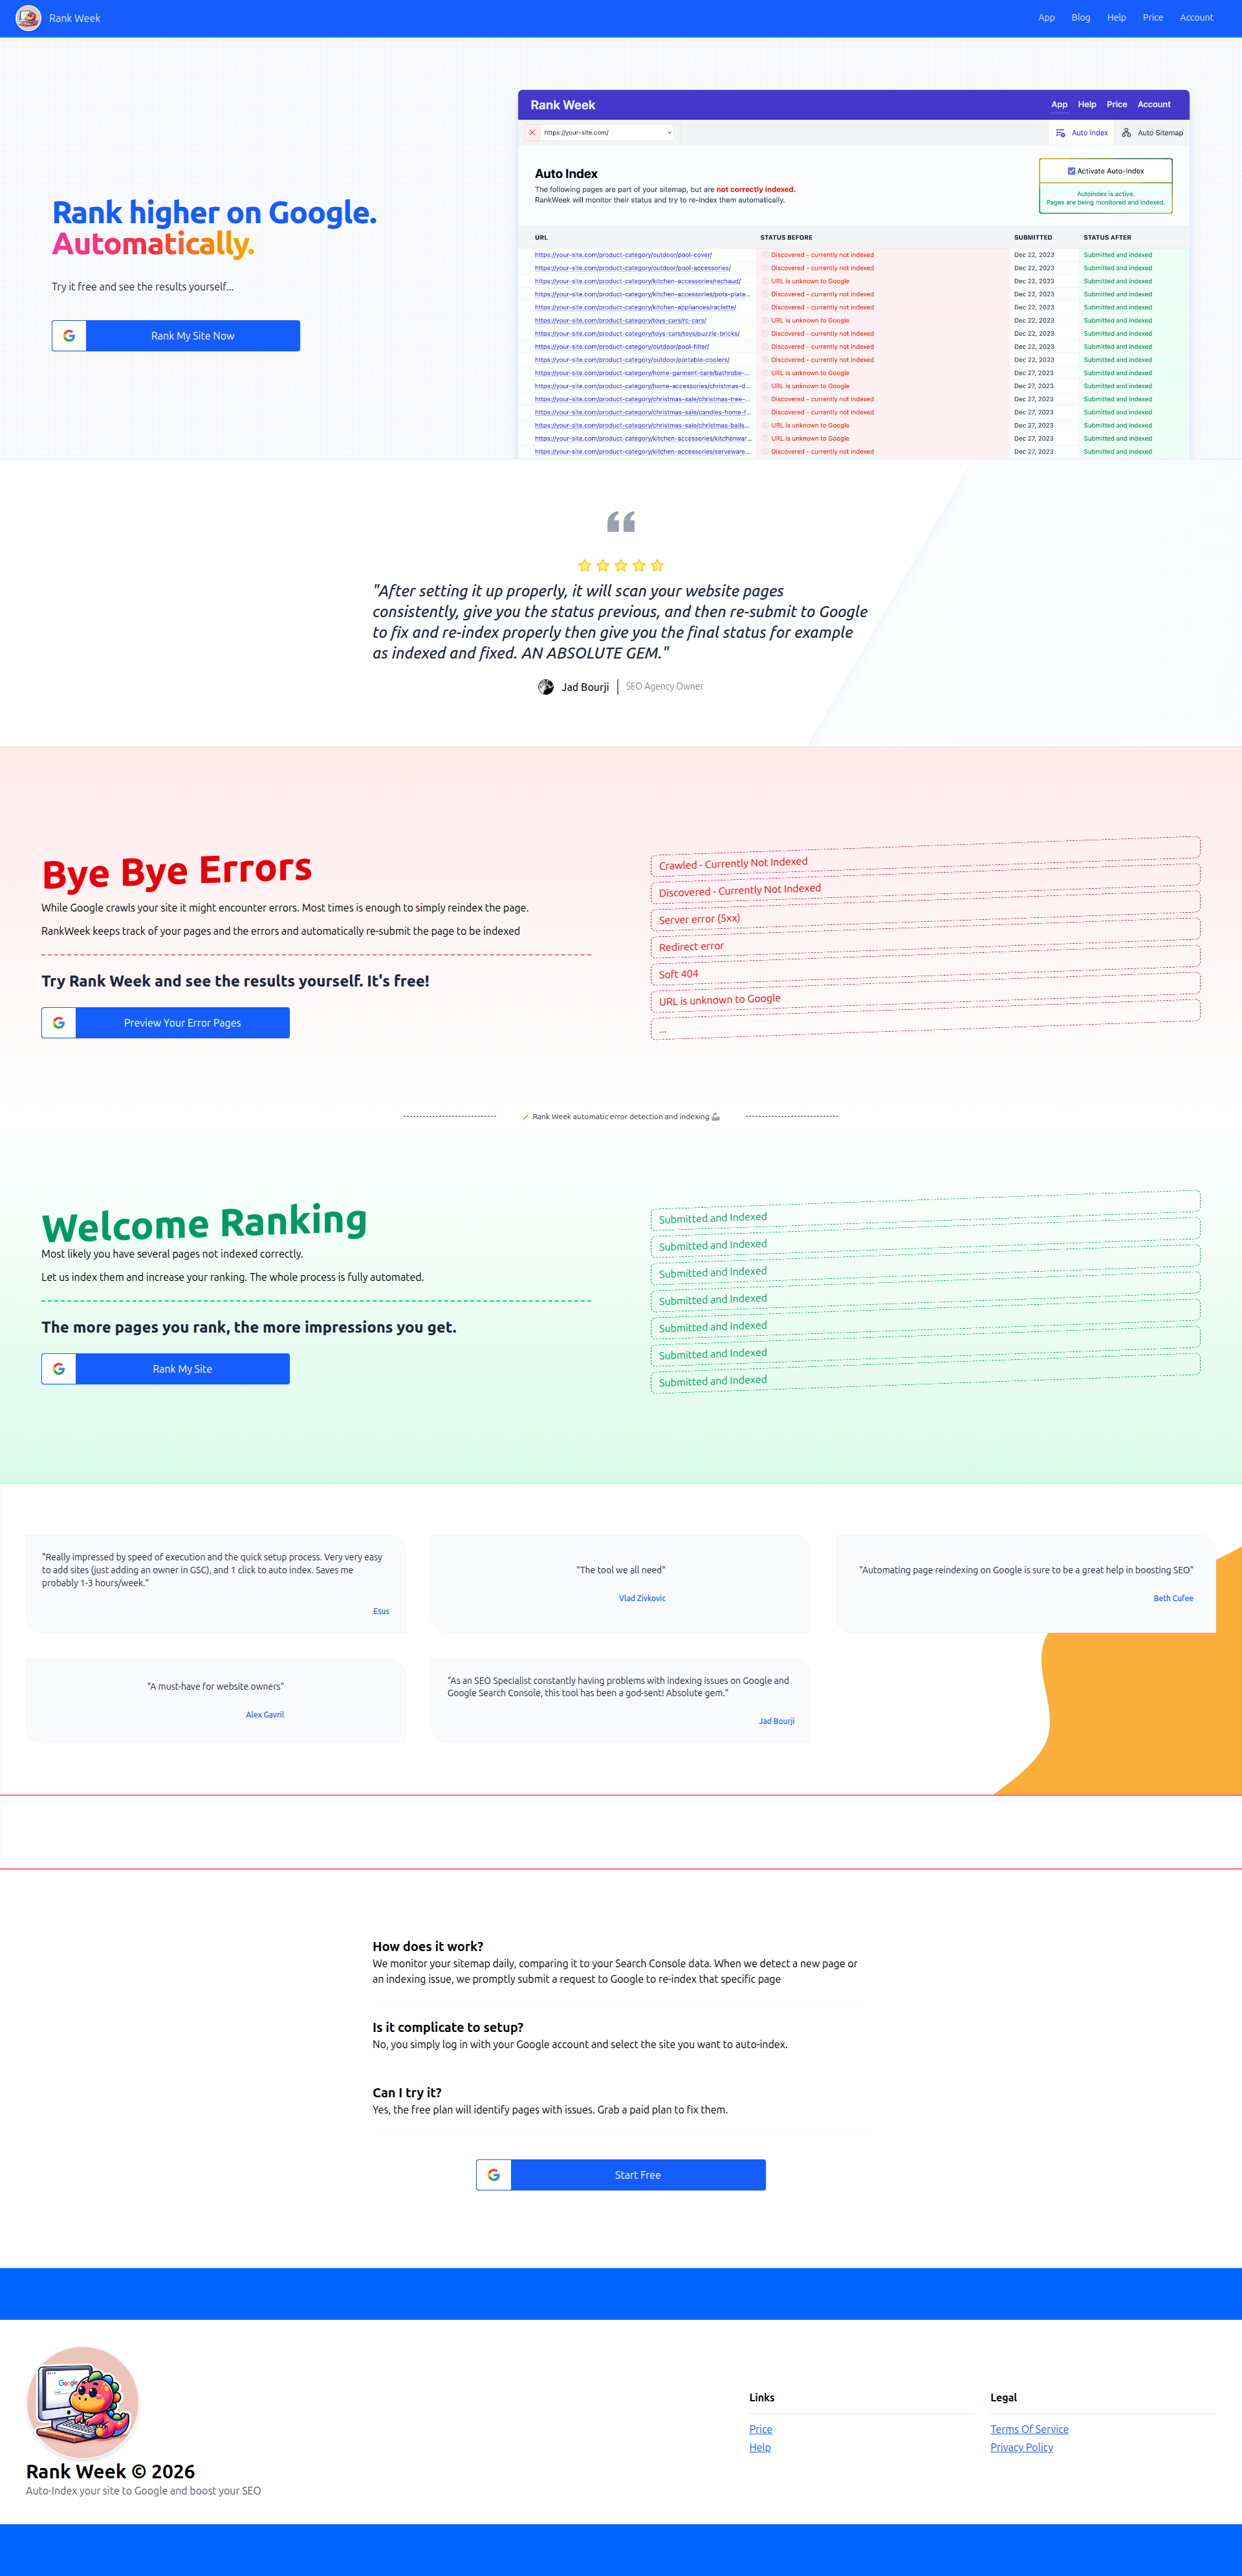Go to Blog in the top navigation
The width and height of the screenshot is (1242, 2576).
coord(1080,18)
